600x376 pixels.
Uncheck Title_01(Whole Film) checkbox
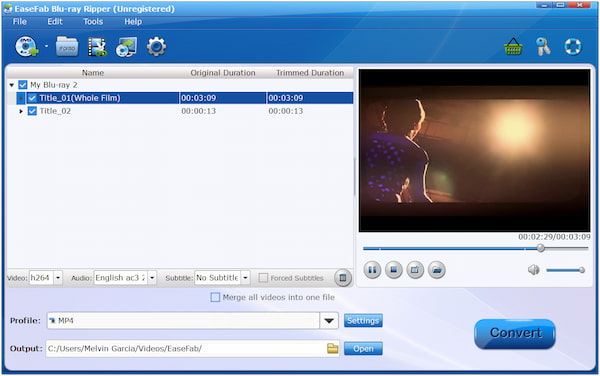[x=32, y=98]
